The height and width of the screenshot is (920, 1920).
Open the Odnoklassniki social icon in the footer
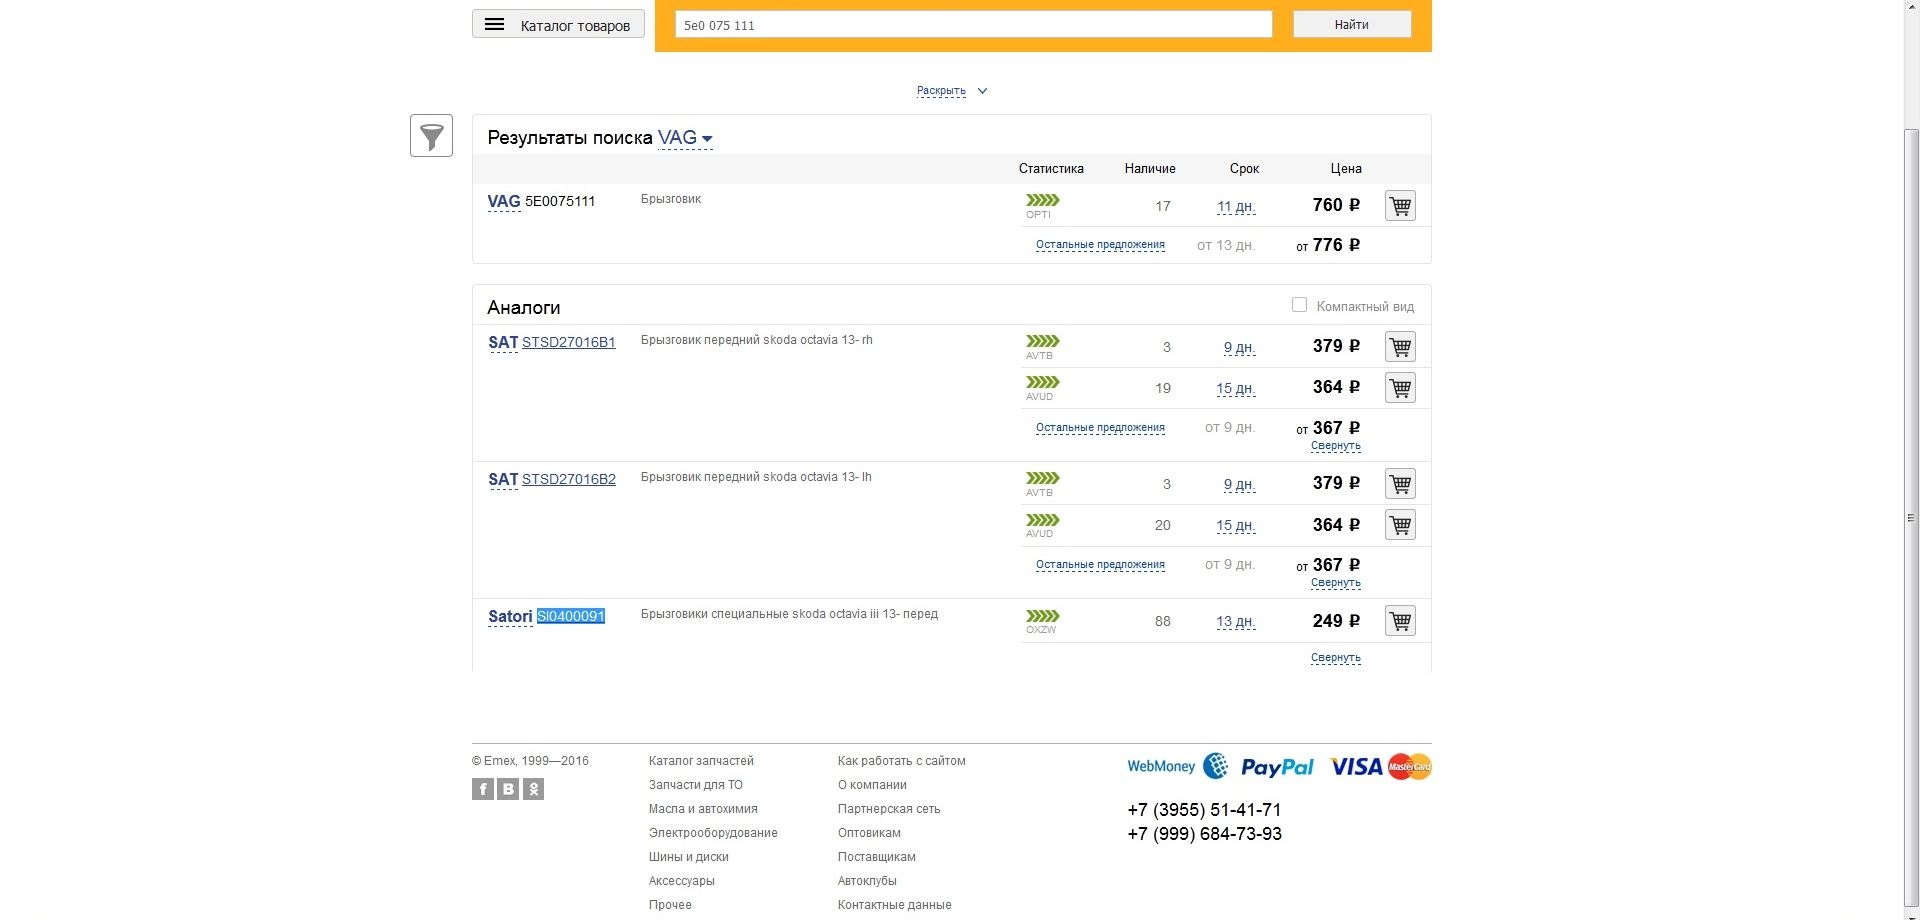click(534, 789)
